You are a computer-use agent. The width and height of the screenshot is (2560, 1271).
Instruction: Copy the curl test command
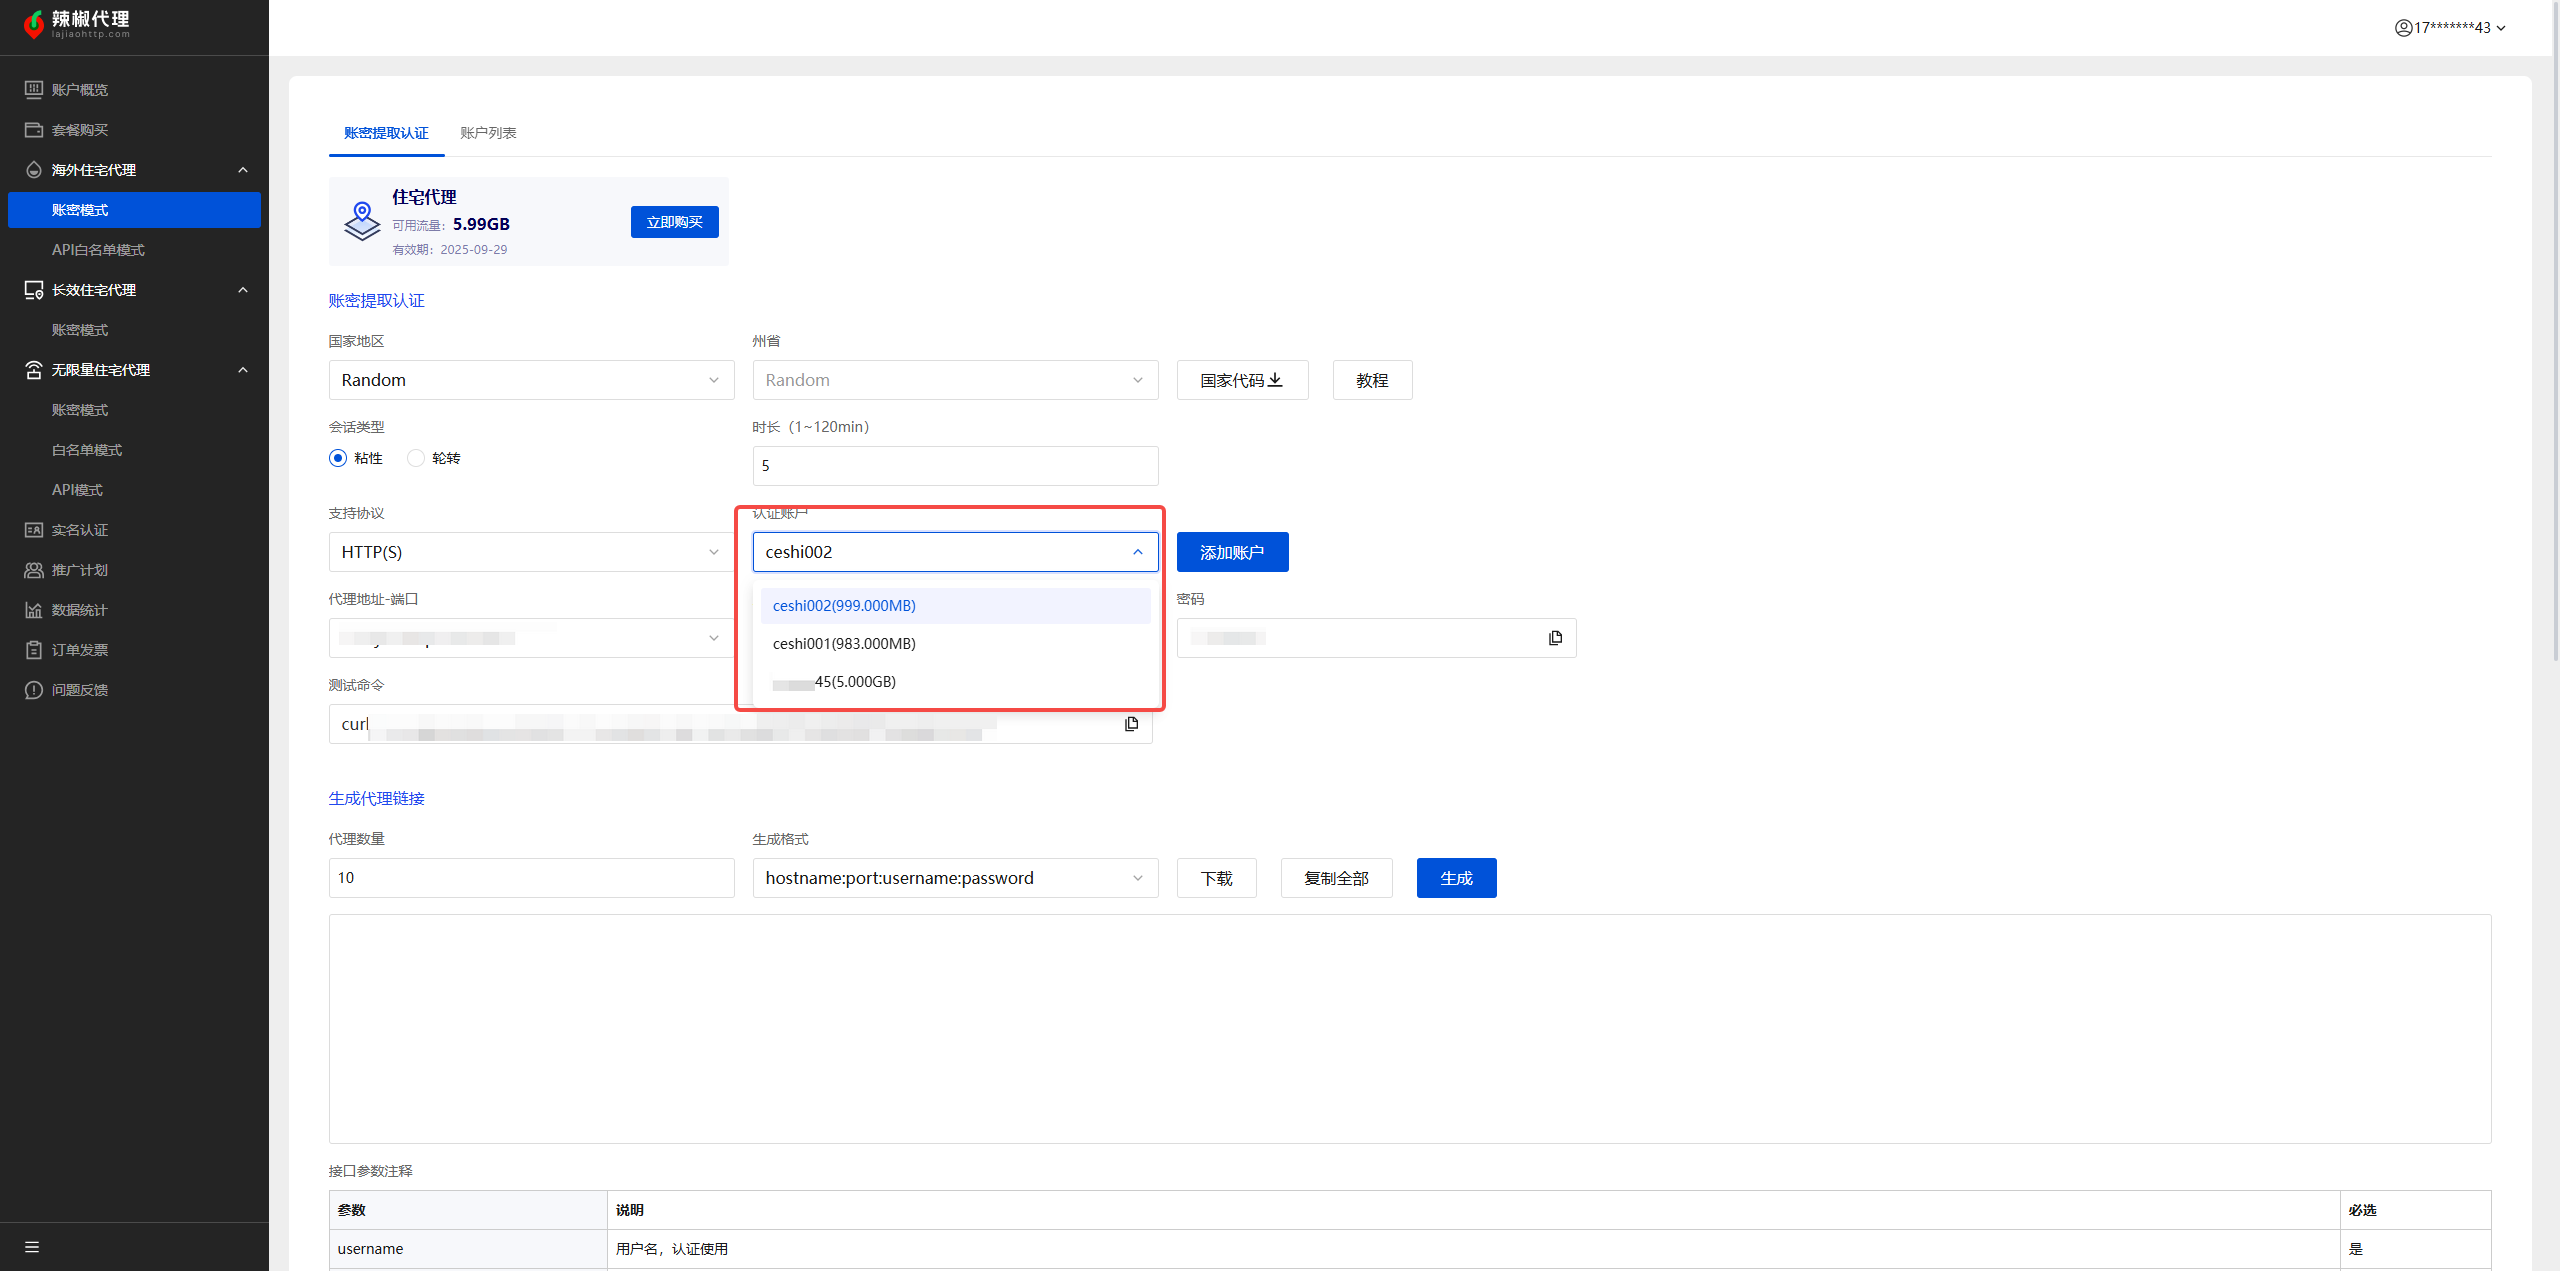click(x=1131, y=724)
